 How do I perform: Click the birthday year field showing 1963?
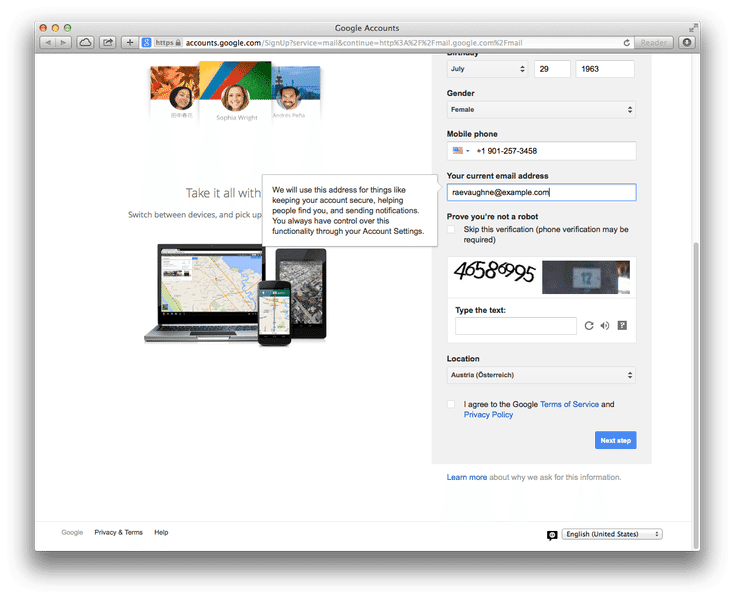[x=605, y=69]
